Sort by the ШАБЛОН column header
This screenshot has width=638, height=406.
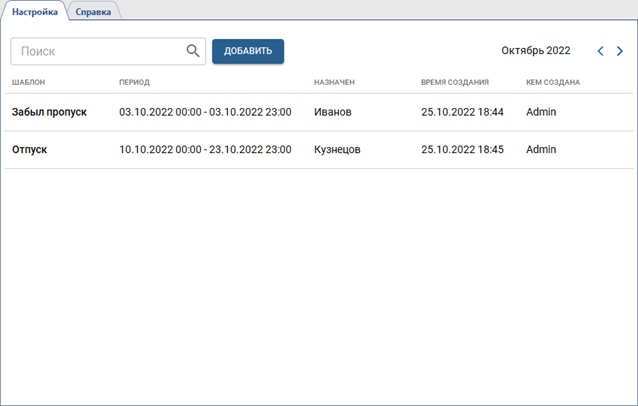(x=28, y=82)
